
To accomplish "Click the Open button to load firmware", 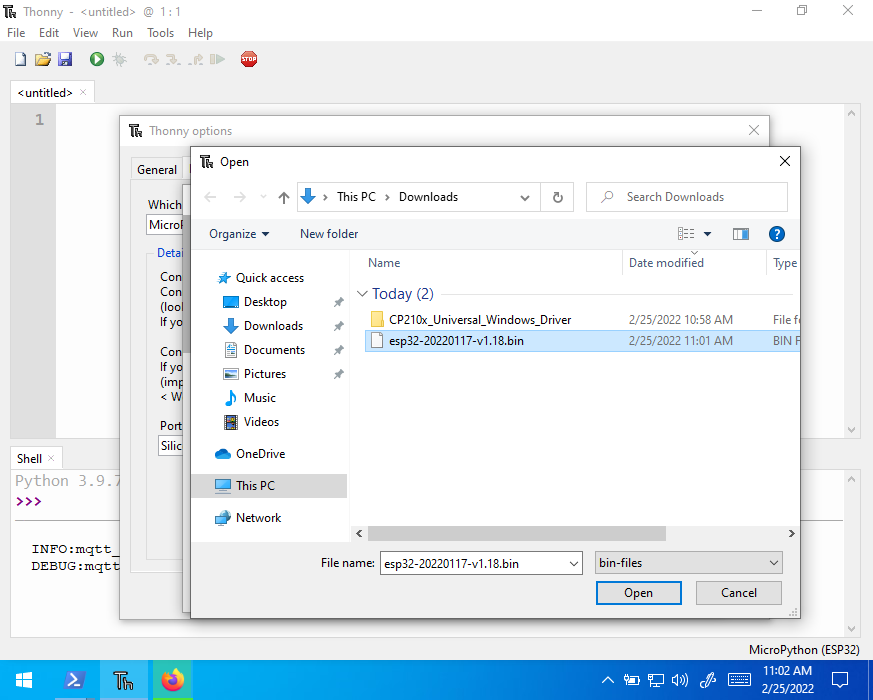I will (x=639, y=593).
